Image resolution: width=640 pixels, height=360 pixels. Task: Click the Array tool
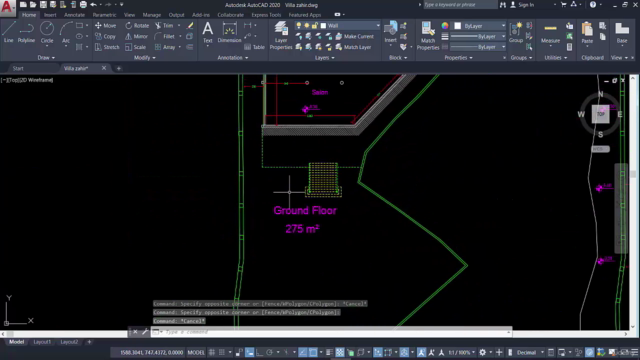coord(165,47)
